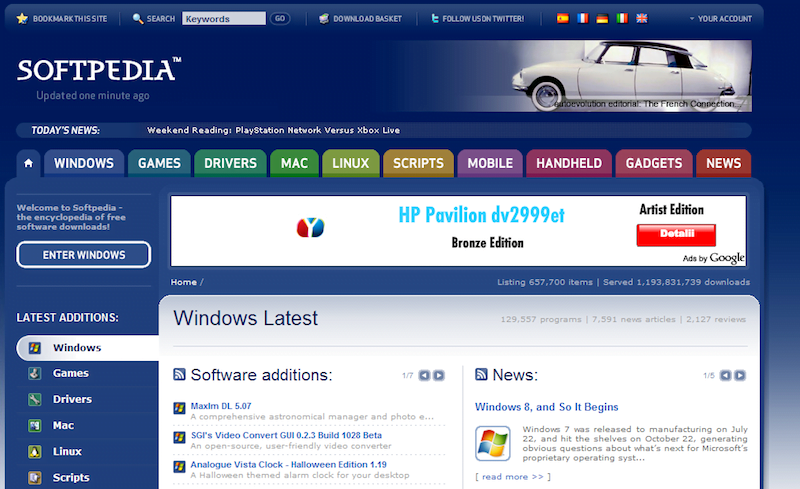Go to next Software additions page
Image resolution: width=800 pixels, height=489 pixels.
439,376
